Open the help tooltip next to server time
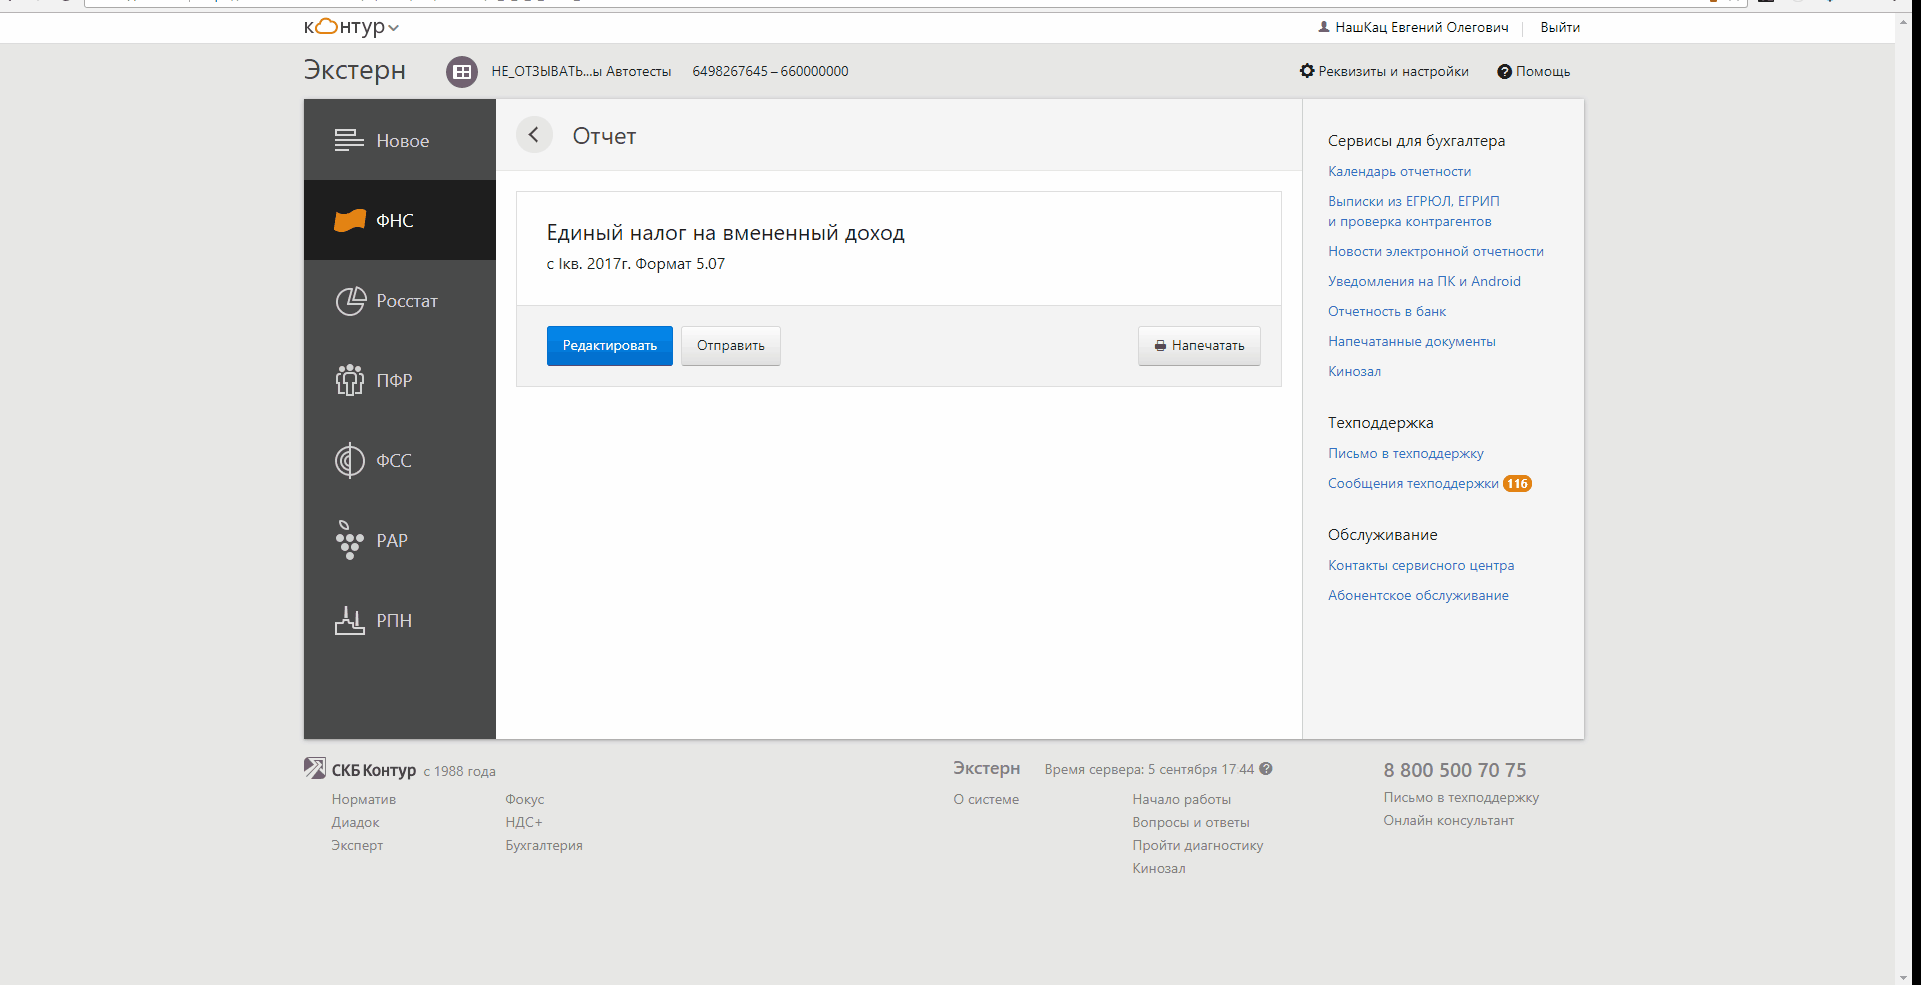The height and width of the screenshot is (985, 1921). click(x=1266, y=769)
